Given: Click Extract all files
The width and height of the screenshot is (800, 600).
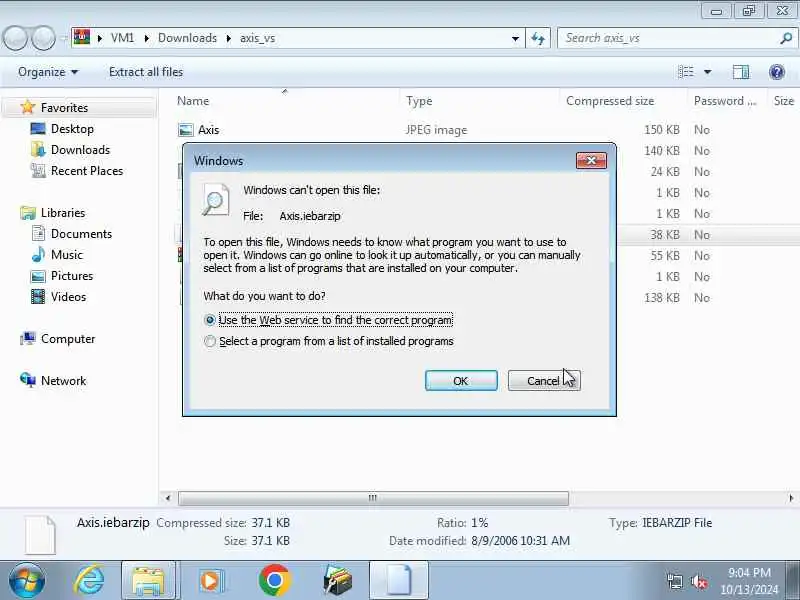Looking at the screenshot, I should (146, 72).
